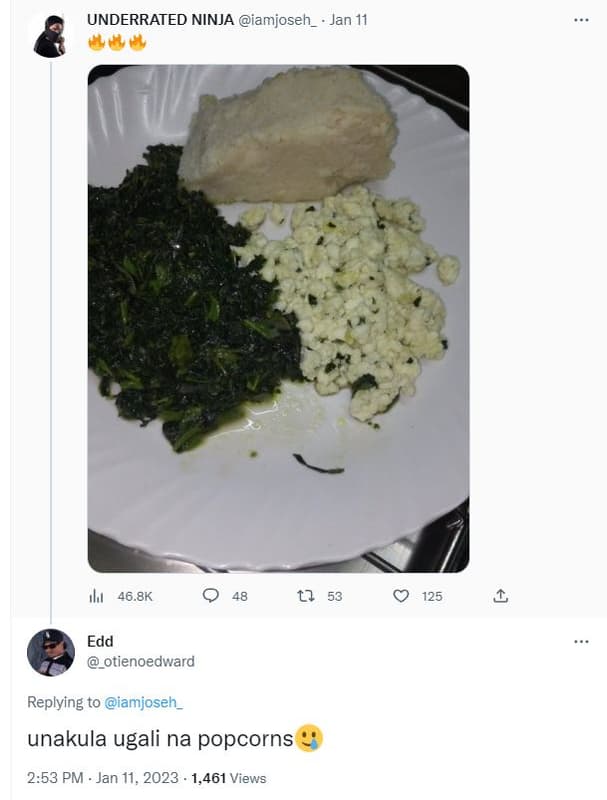
Task: Open the @_otienoedward handle
Action: click(141, 661)
